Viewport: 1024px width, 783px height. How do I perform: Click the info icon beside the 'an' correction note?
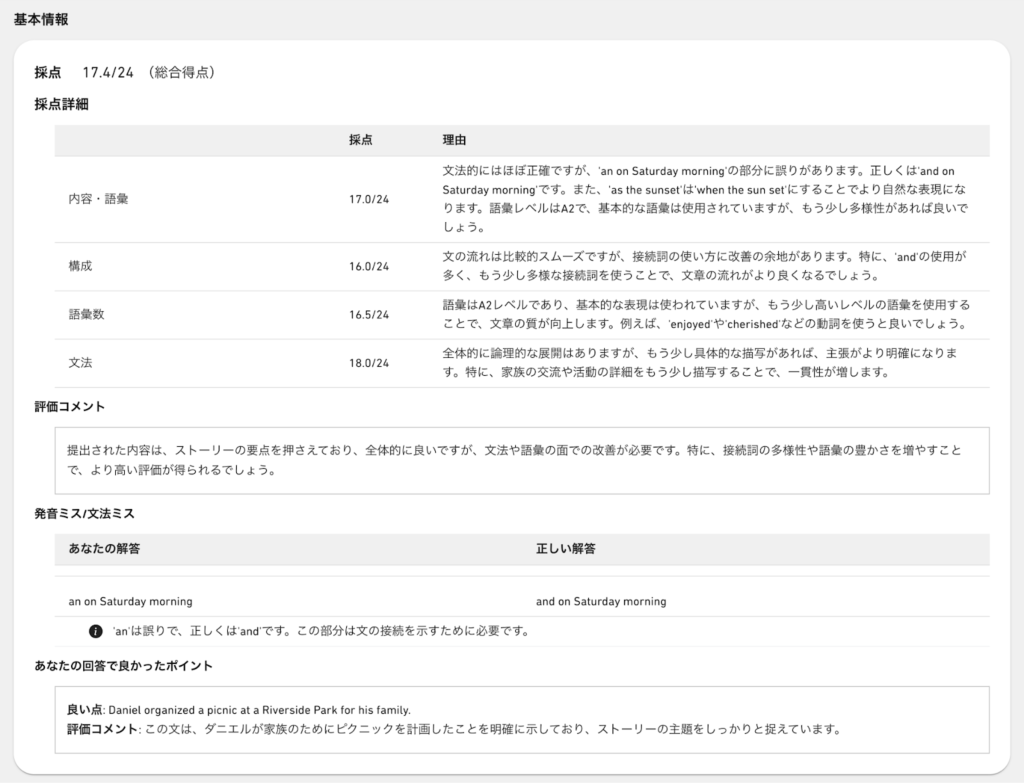click(96, 631)
